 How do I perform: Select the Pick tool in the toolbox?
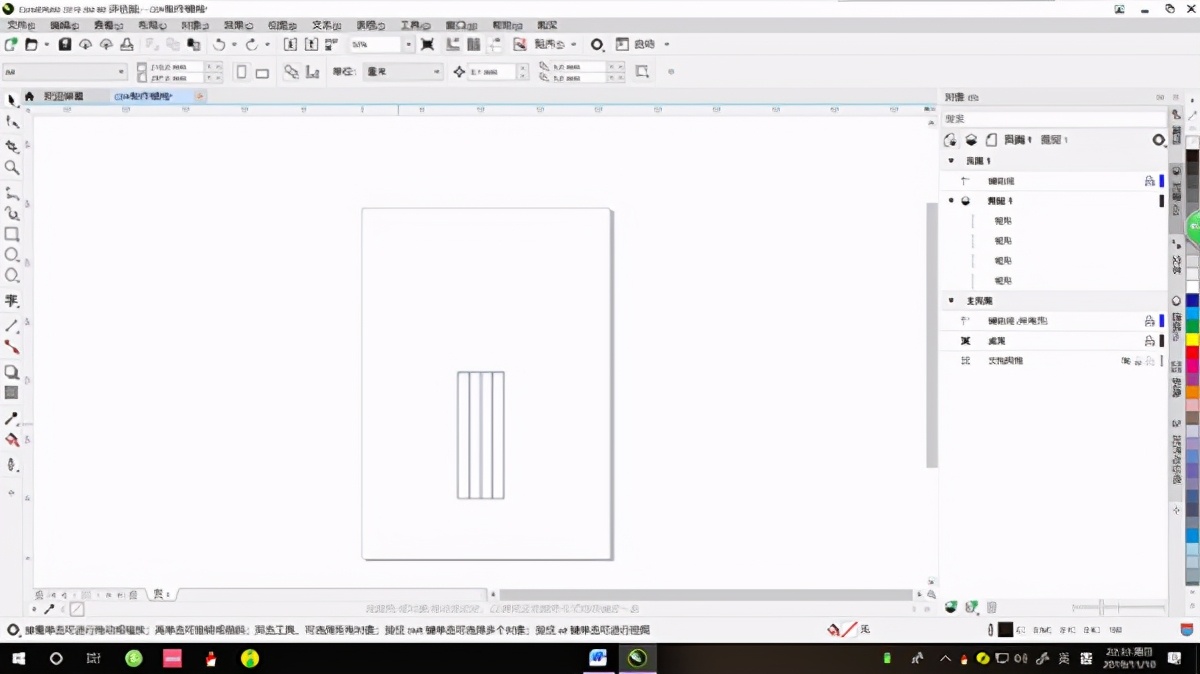pos(13,98)
